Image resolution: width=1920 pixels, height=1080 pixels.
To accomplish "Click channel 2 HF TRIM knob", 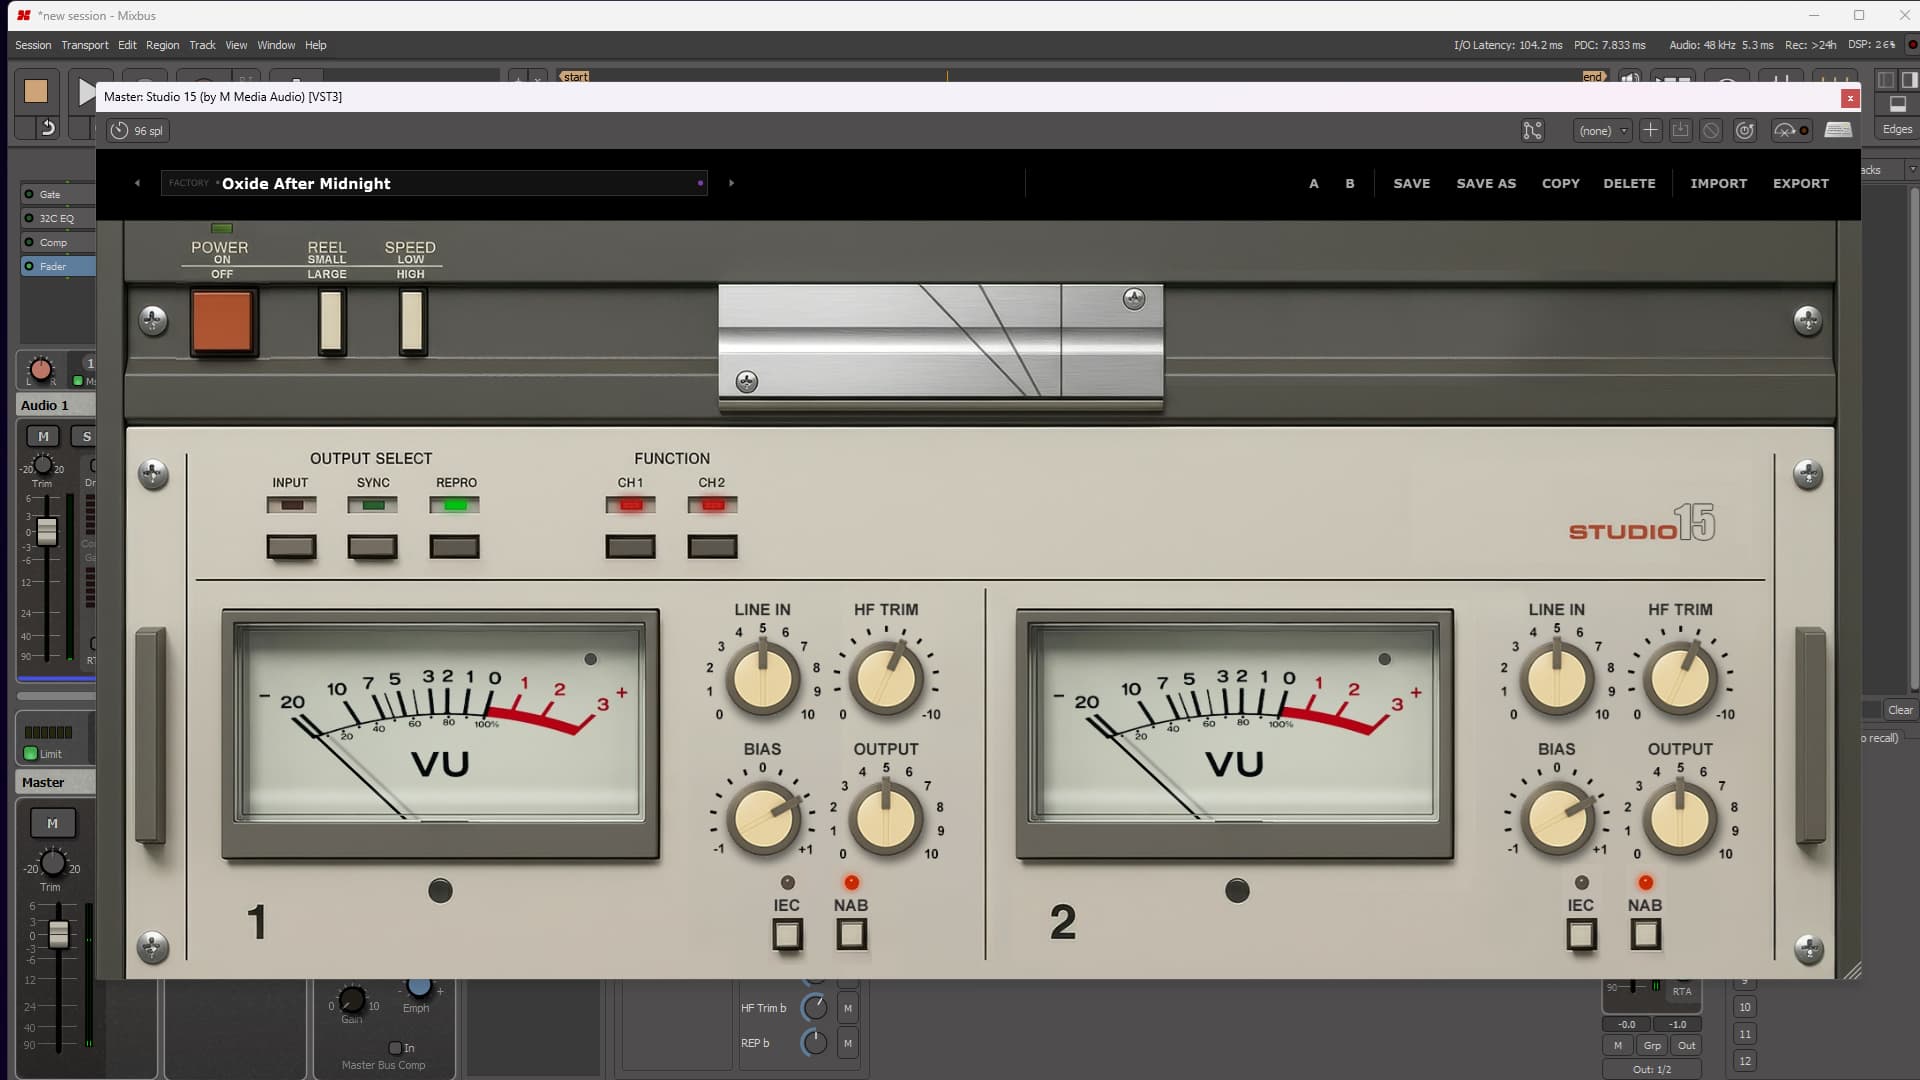I will 1680,679.
